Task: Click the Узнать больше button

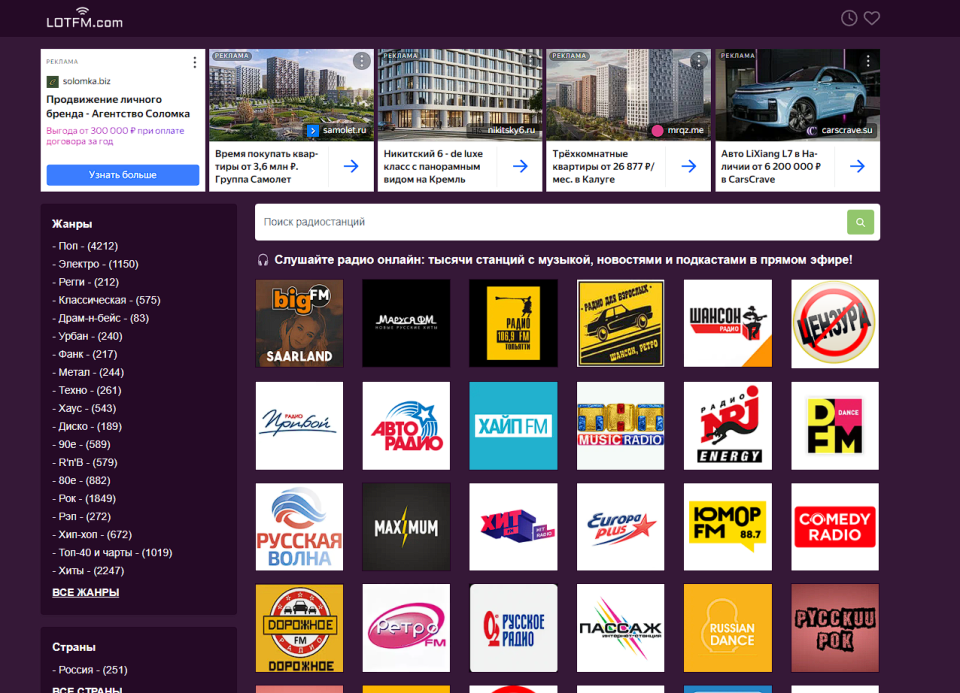Action: (122, 175)
